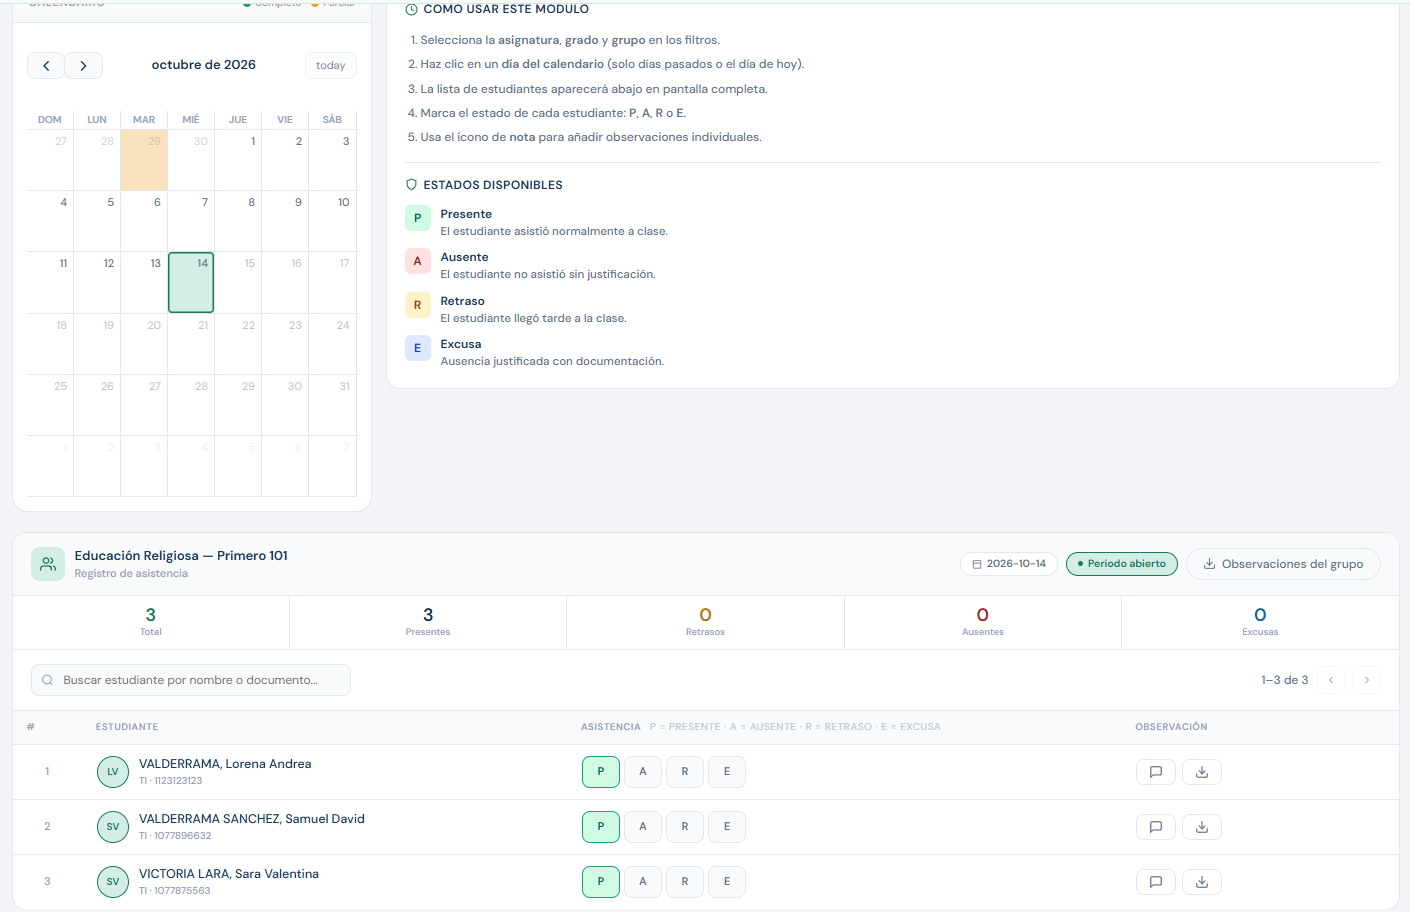Pick the highlighted September 29 calendar cell

pos(144,160)
